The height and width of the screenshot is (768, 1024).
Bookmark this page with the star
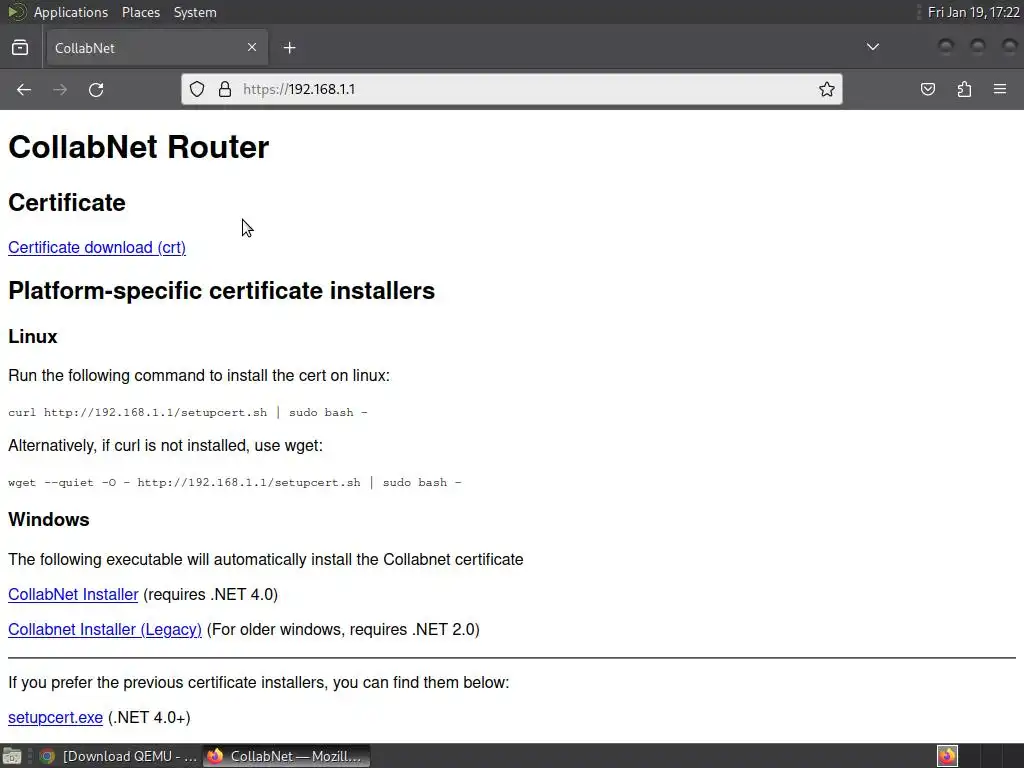click(x=827, y=89)
